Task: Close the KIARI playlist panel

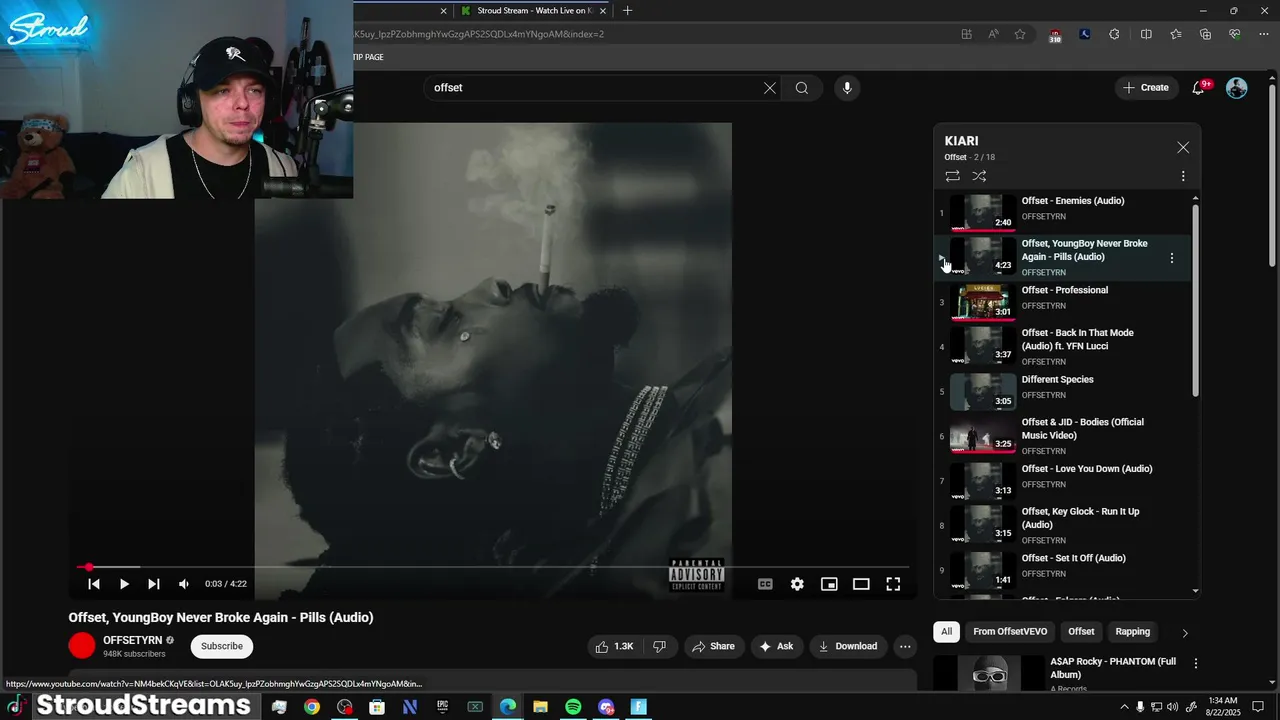Action: point(1183,147)
